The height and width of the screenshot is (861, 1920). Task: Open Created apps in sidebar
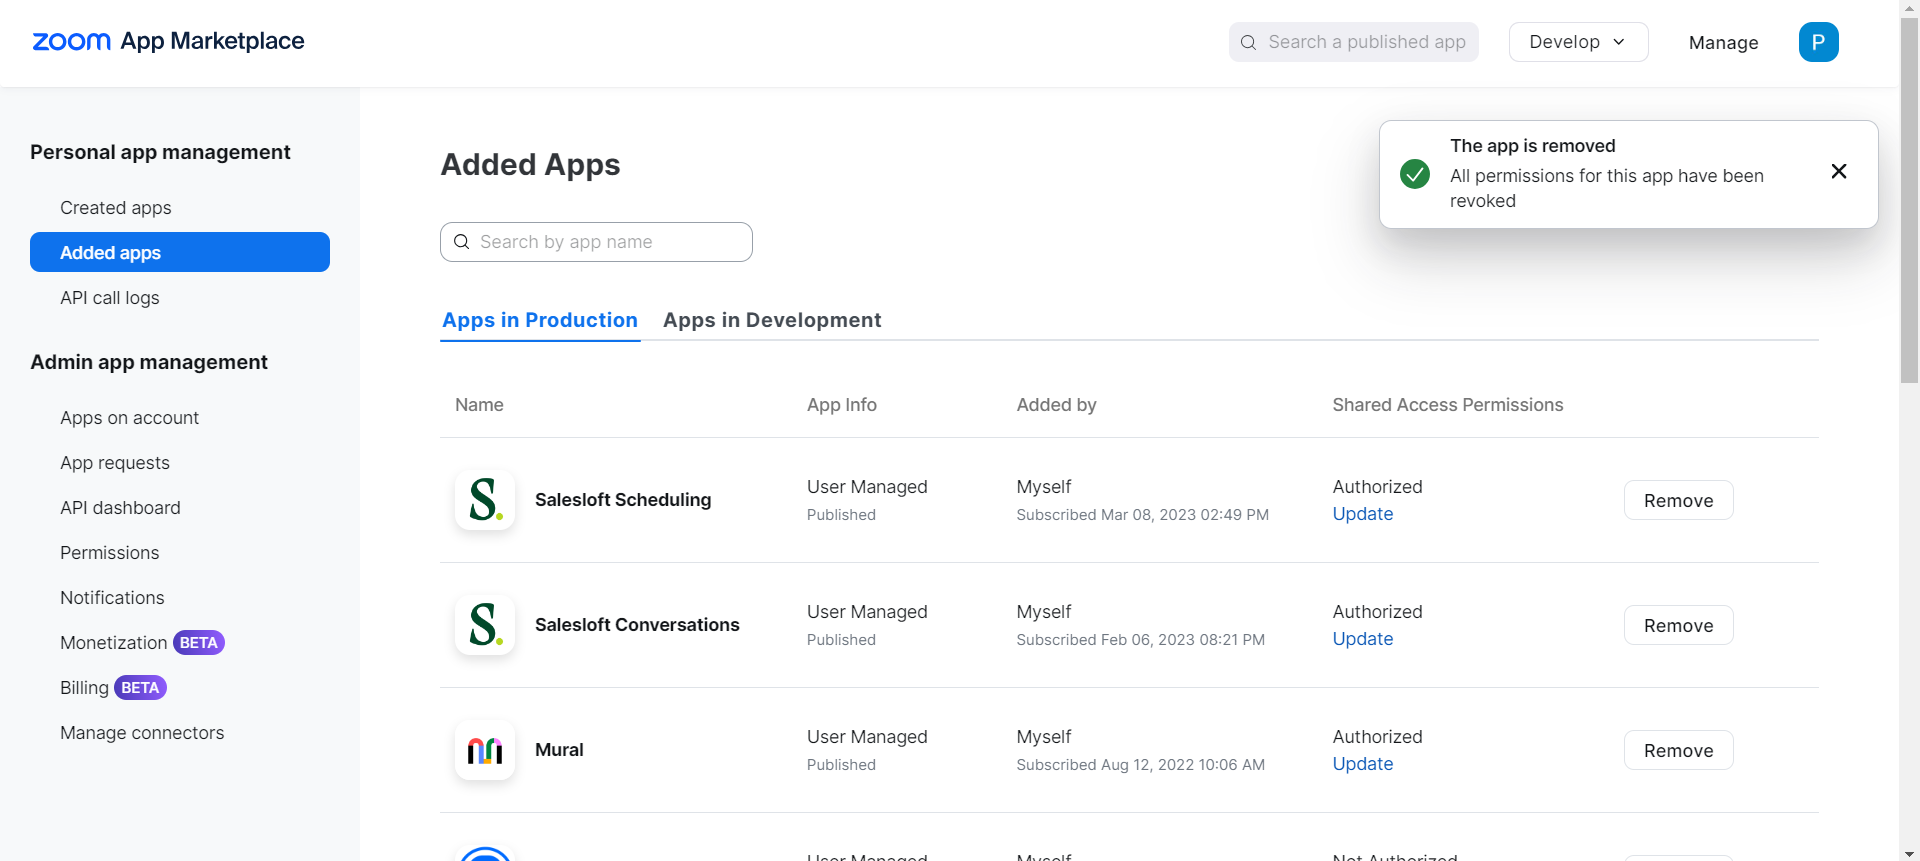(116, 208)
